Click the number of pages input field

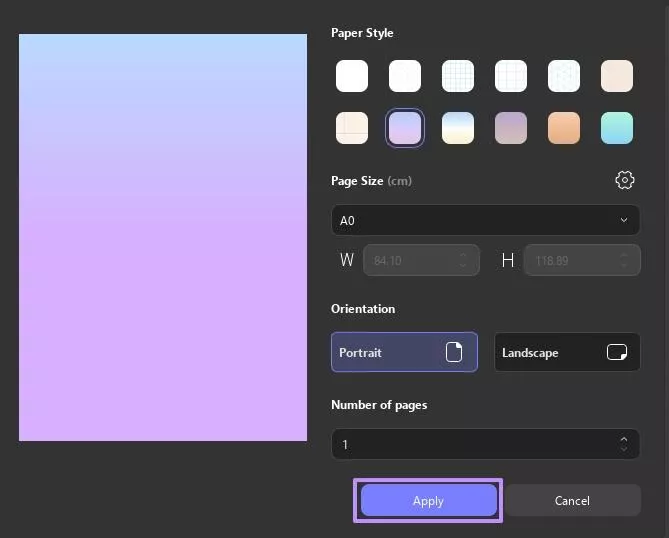click(470, 444)
